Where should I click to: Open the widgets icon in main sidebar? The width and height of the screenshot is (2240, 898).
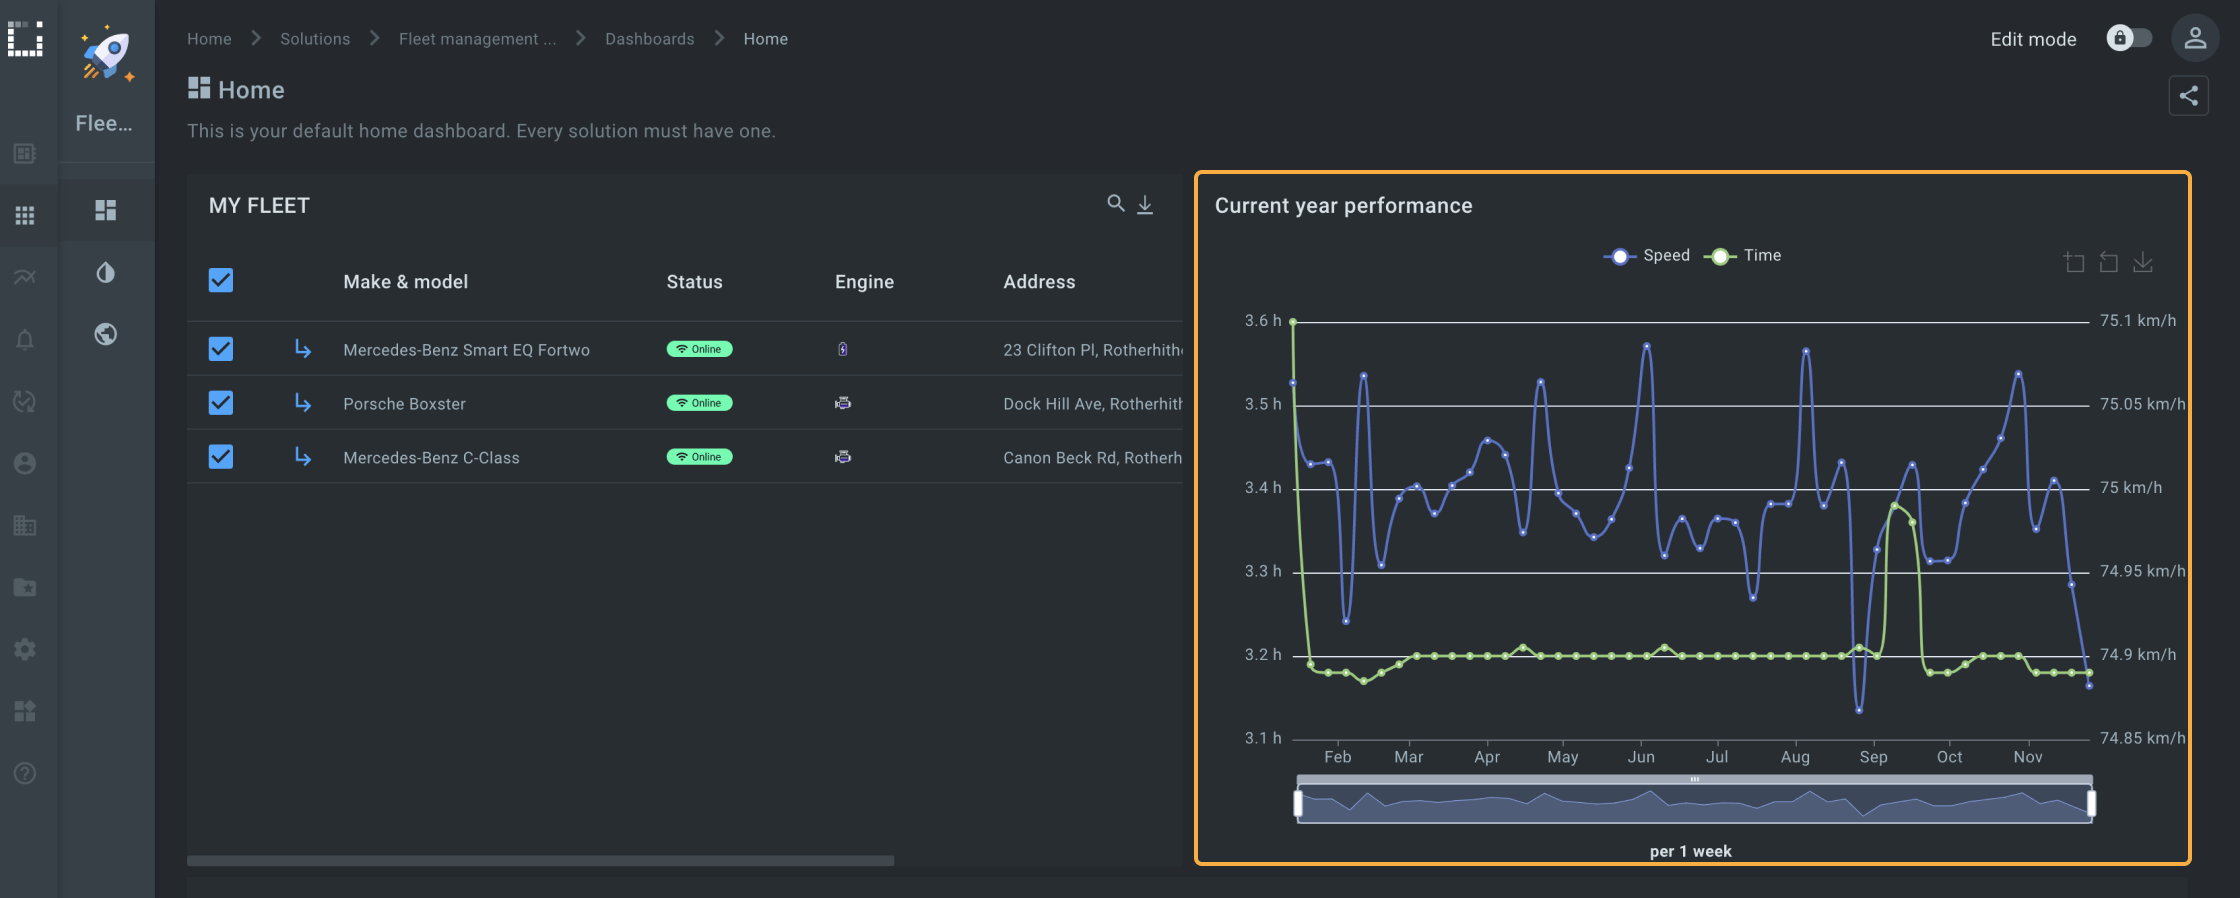coord(25,711)
